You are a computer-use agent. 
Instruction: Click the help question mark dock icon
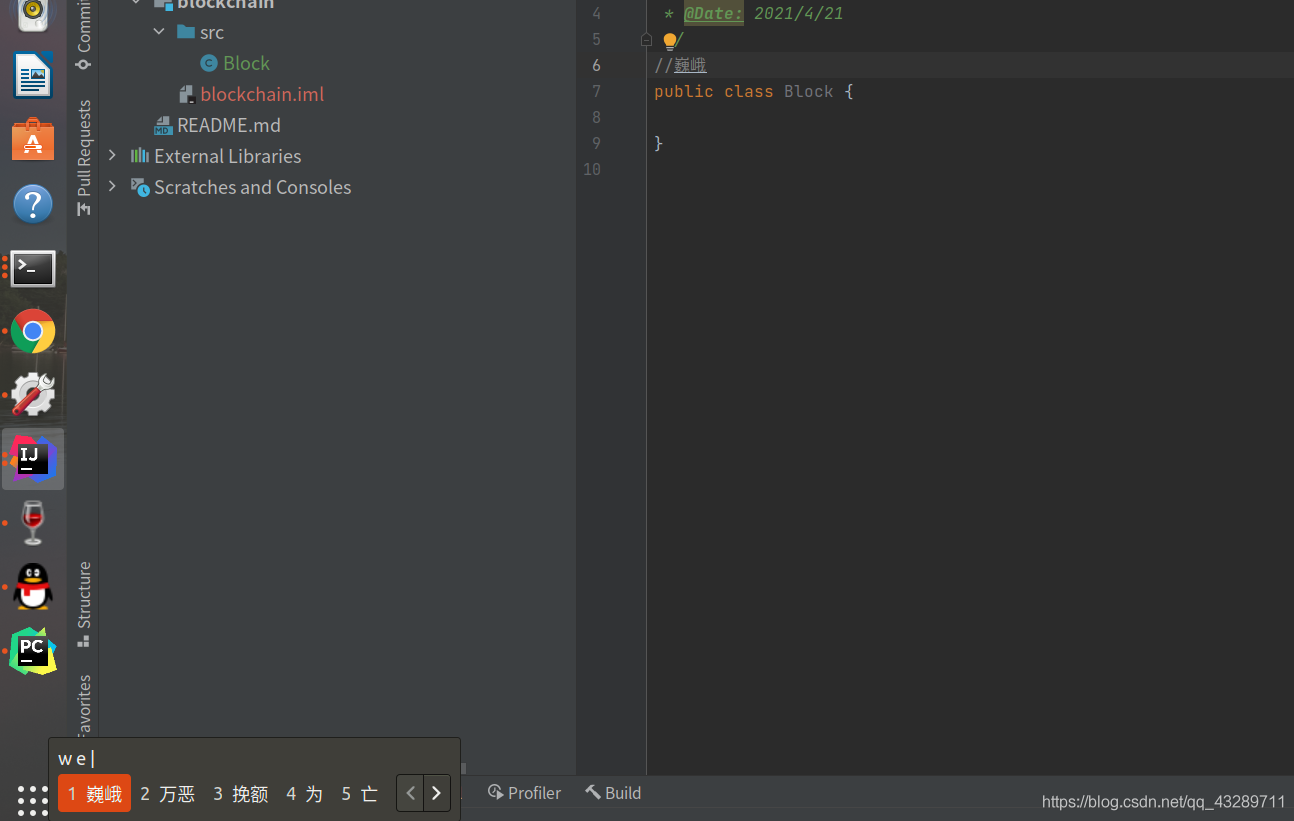33,203
